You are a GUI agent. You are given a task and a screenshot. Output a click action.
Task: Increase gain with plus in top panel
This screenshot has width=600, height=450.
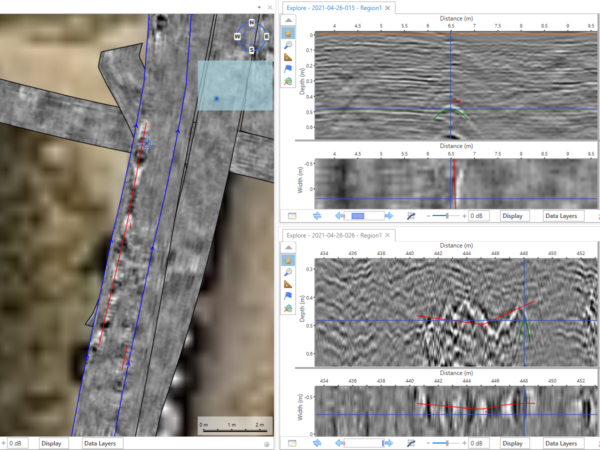click(464, 216)
